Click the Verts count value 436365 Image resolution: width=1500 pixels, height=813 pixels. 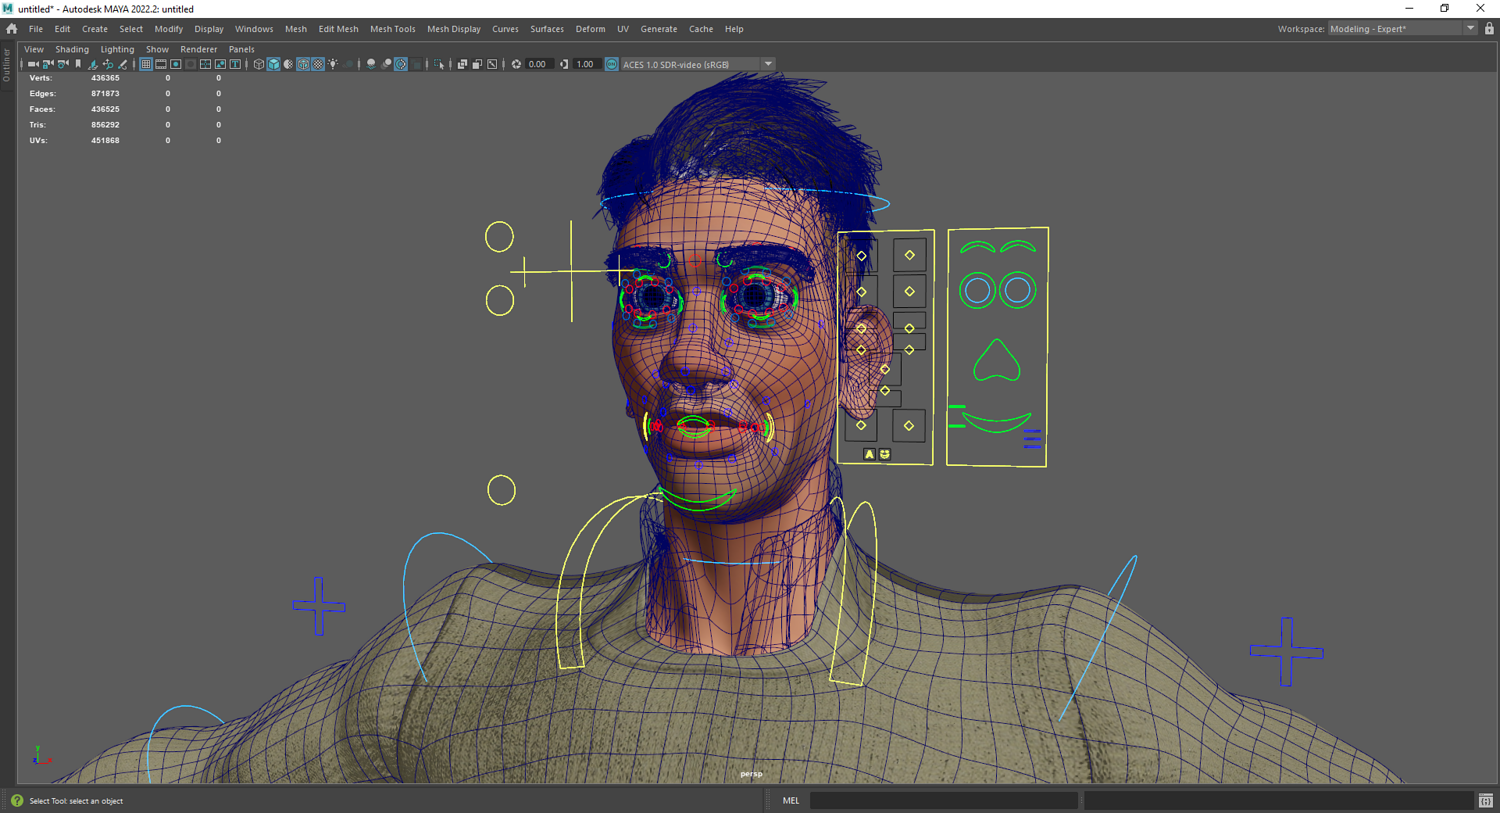coord(105,78)
